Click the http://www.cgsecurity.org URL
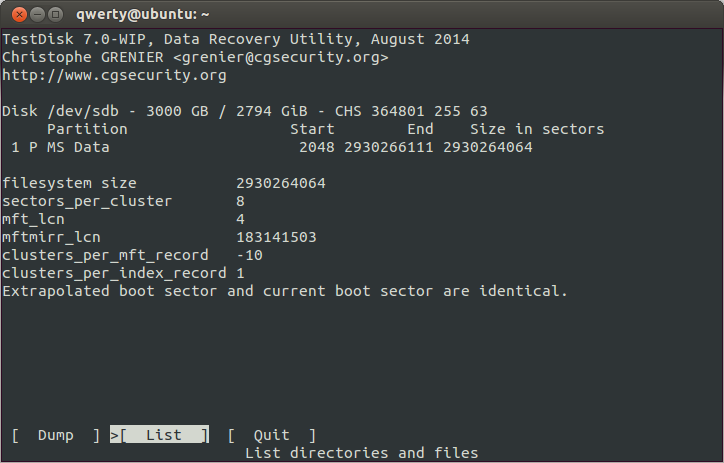This screenshot has width=724, height=463. (x=115, y=75)
